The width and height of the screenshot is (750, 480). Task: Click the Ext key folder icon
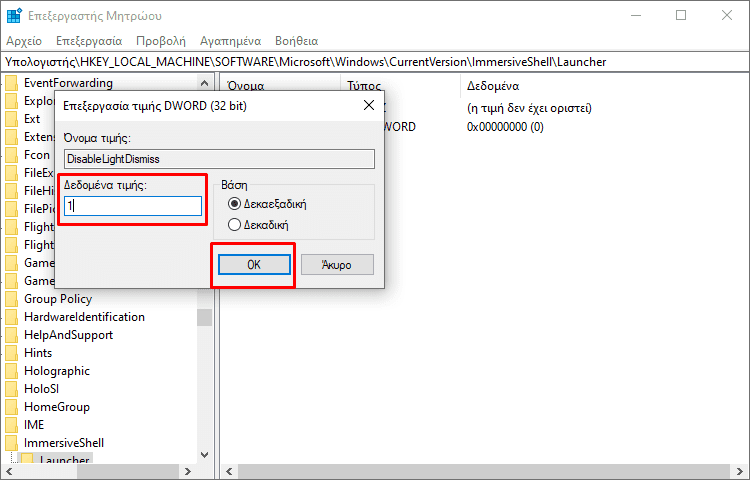coord(11,119)
